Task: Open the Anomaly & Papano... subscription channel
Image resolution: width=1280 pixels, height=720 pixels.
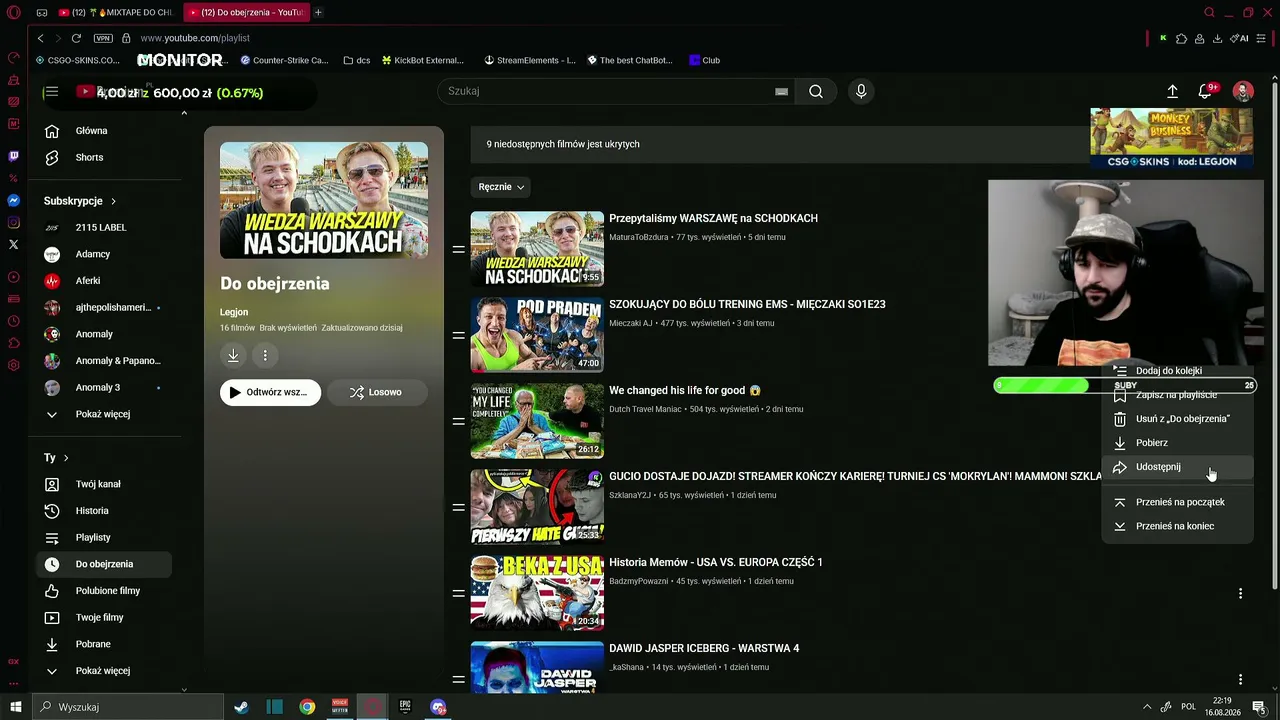Action: tap(102, 361)
